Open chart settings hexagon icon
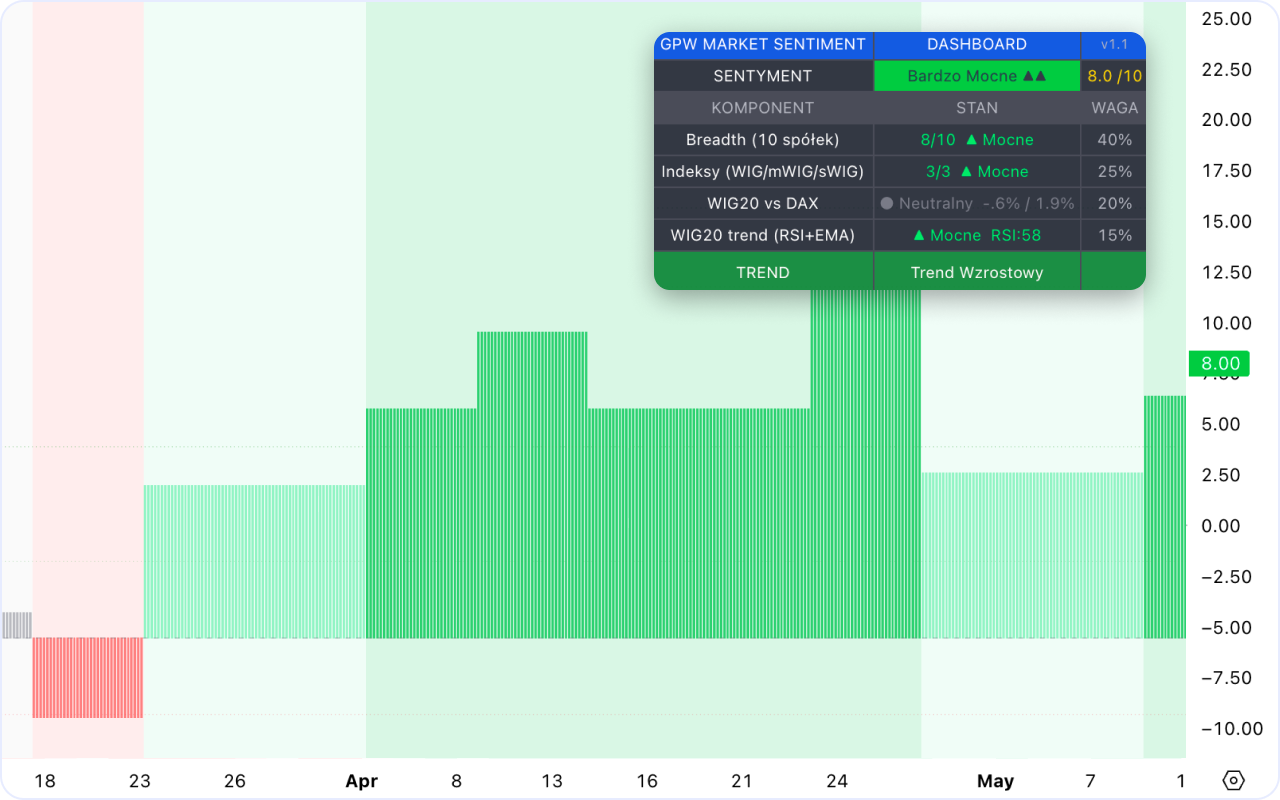Screen dimensions: 1280x800 (1233, 780)
